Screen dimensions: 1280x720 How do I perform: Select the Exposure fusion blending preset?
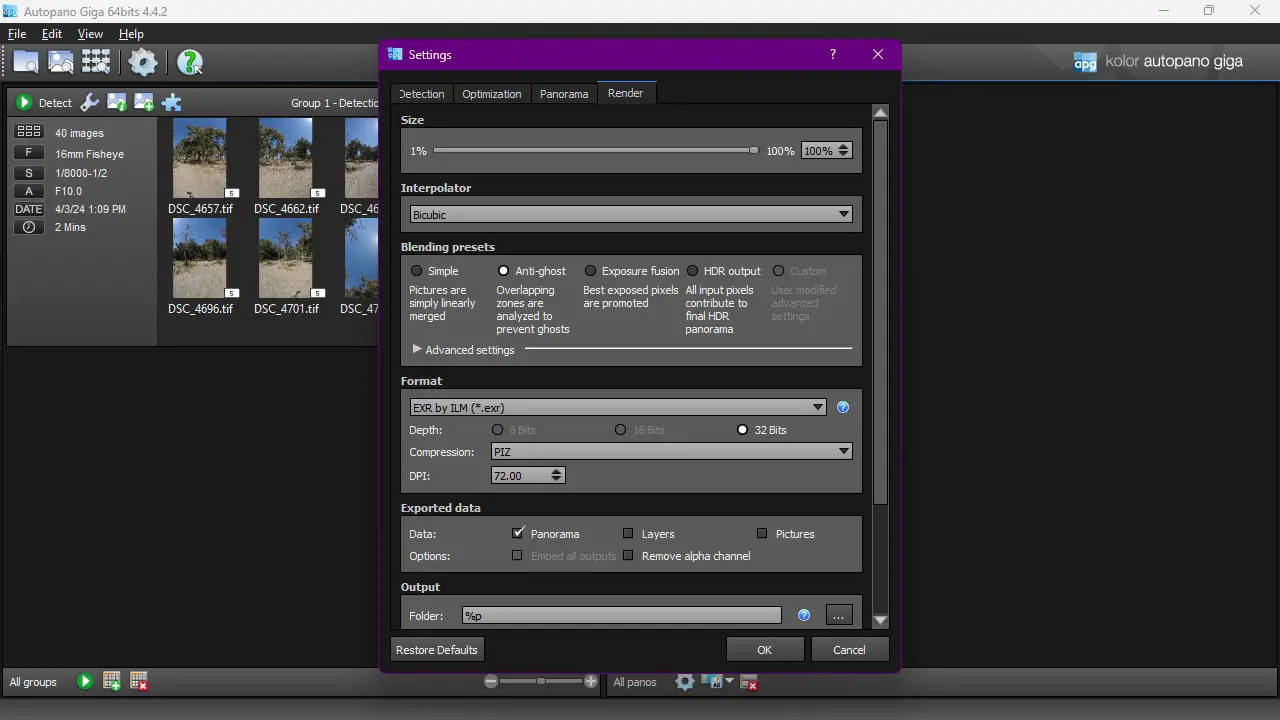point(590,271)
